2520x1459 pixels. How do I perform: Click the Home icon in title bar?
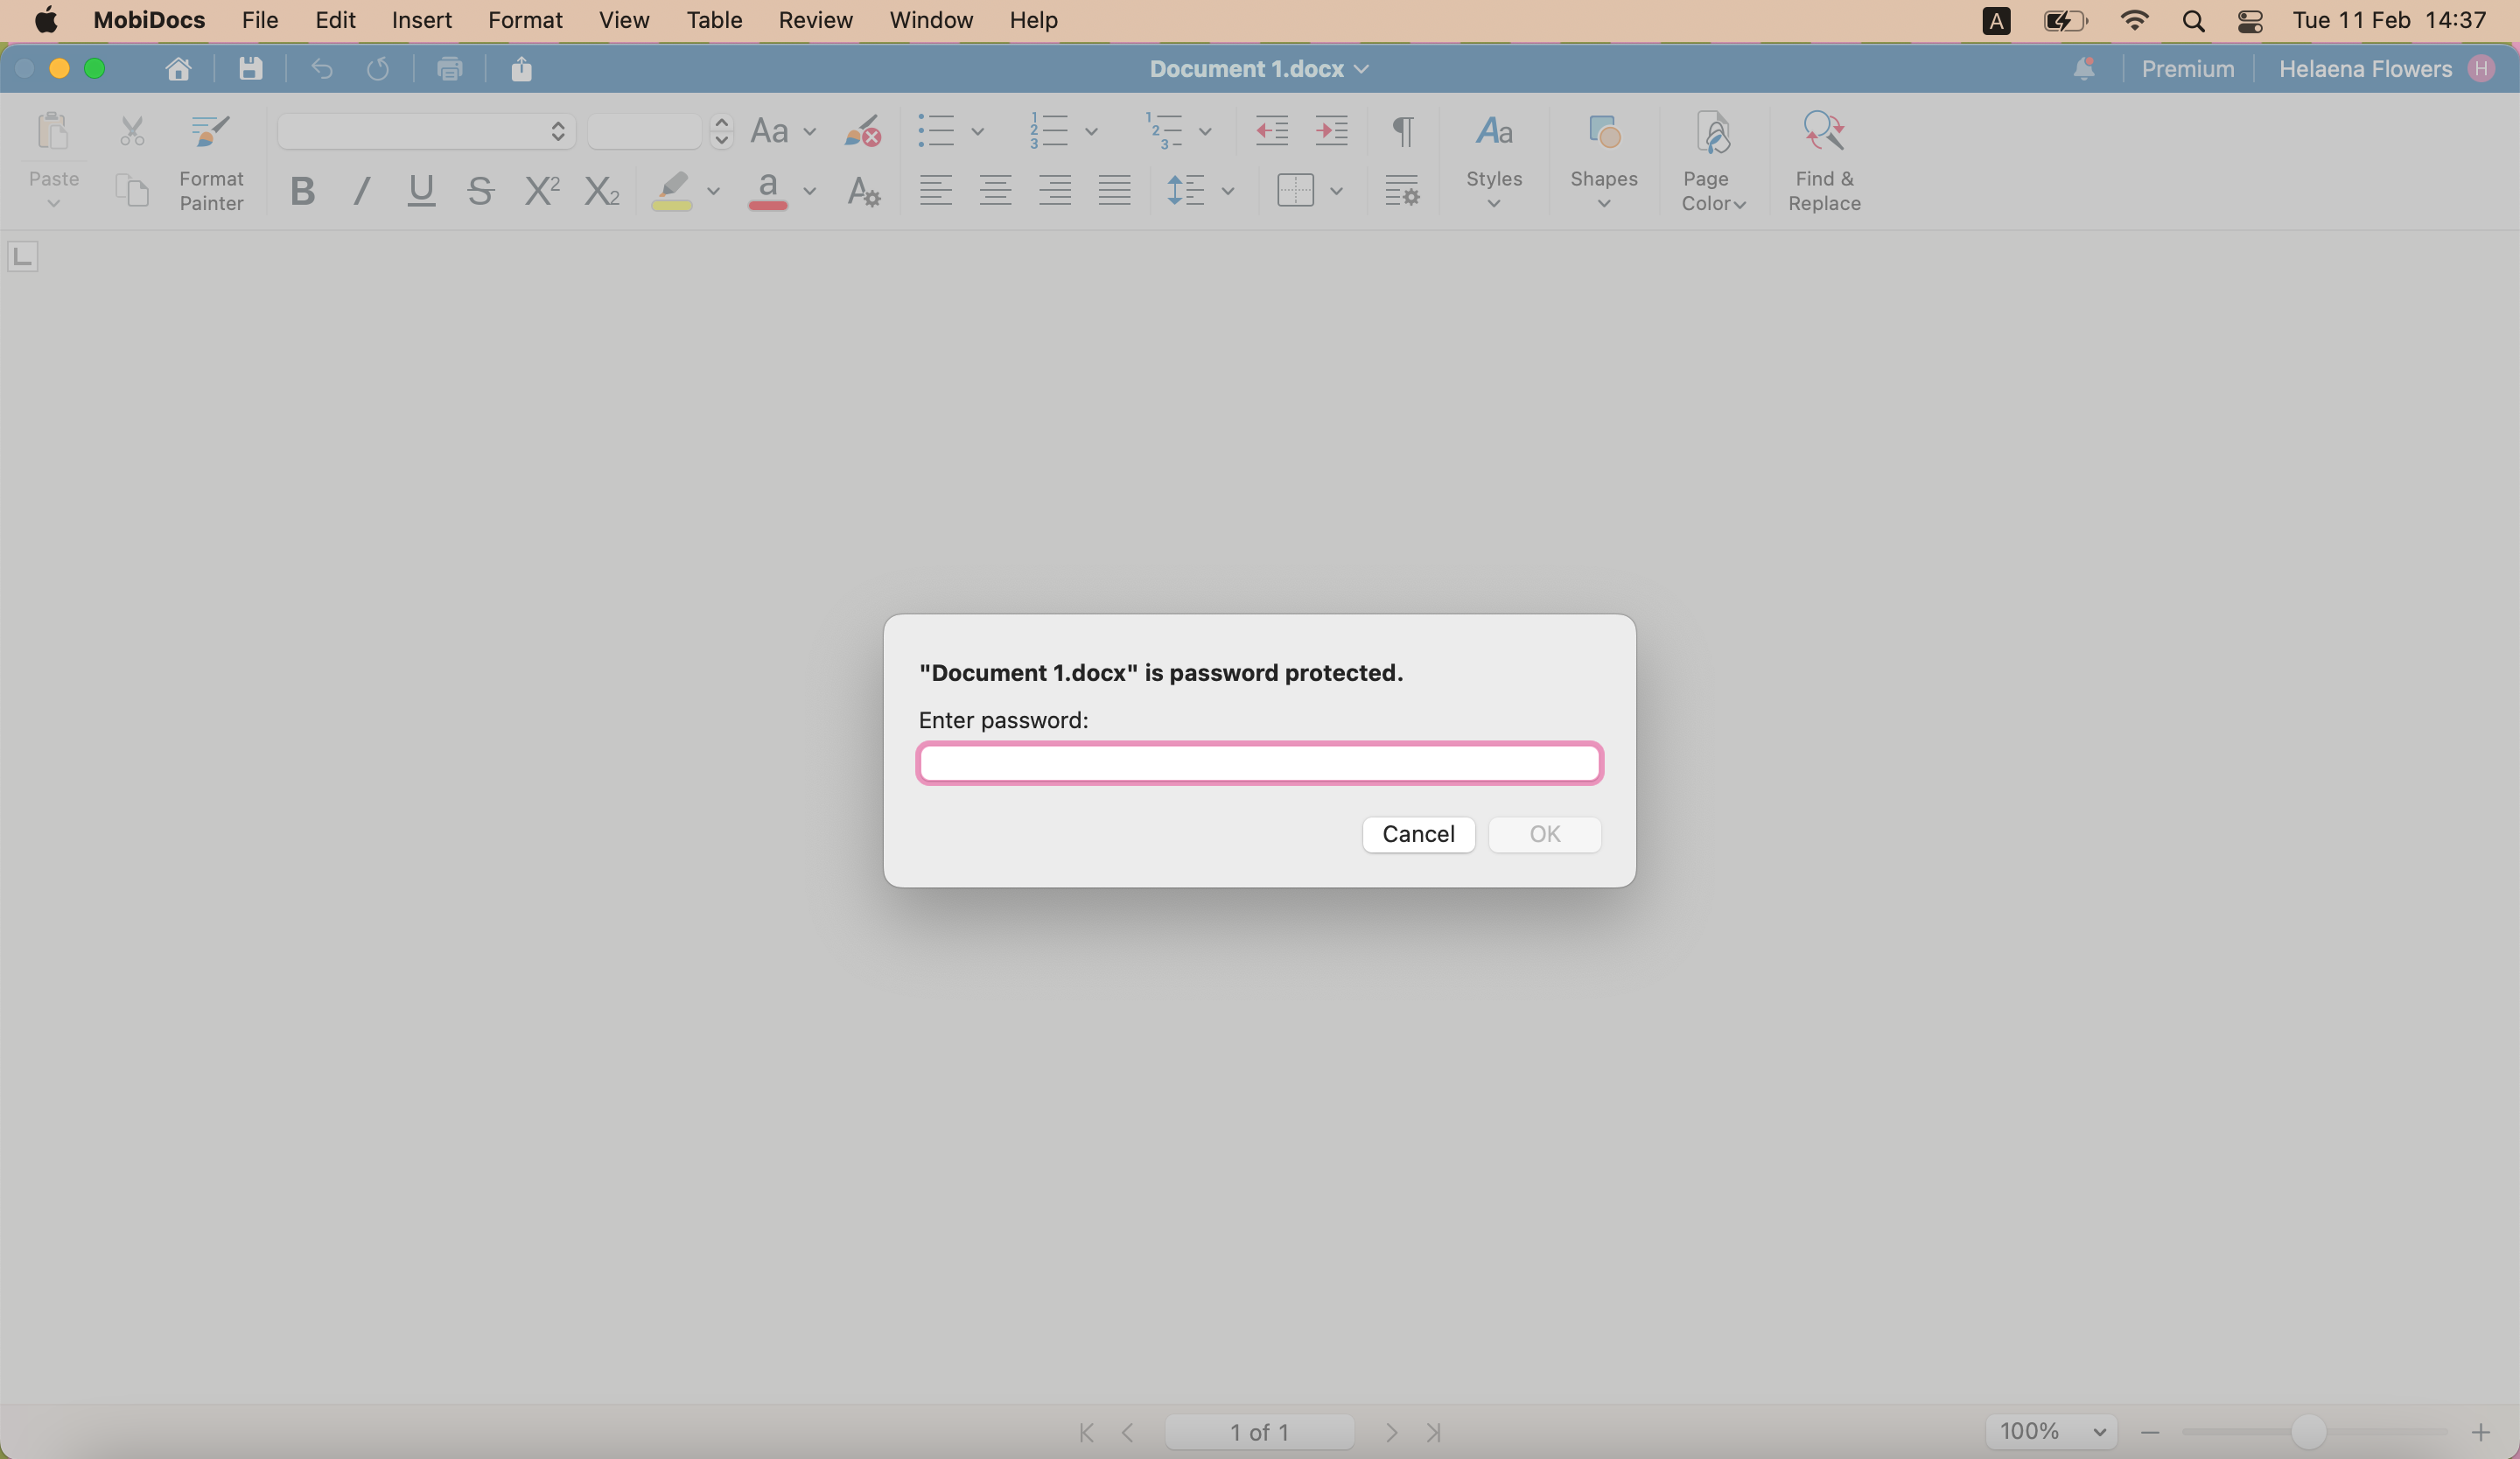click(x=178, y=68)
